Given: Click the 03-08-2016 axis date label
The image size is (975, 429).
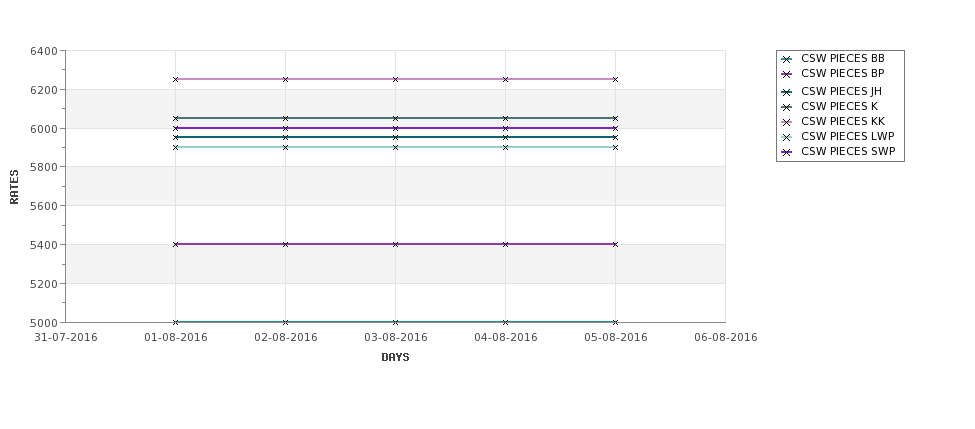Looking at the screenshot, I should coord(395,338).
